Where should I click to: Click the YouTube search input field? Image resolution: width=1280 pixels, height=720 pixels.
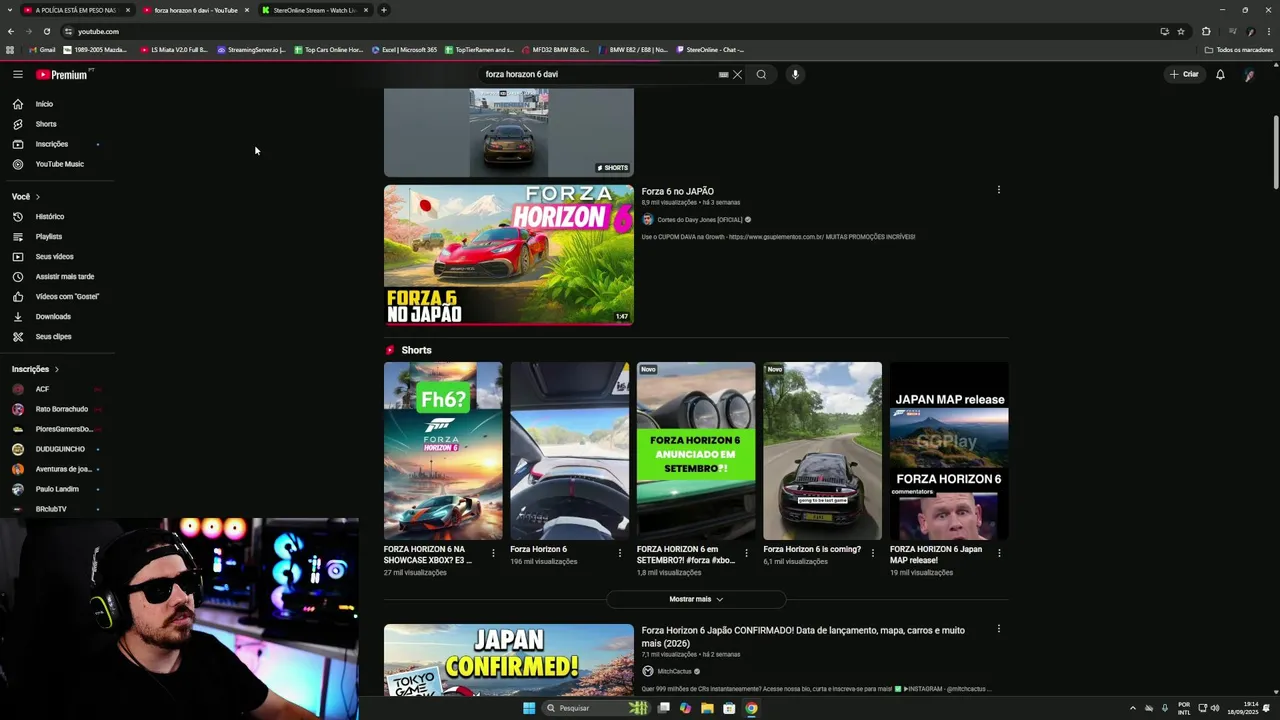[598, 74]
